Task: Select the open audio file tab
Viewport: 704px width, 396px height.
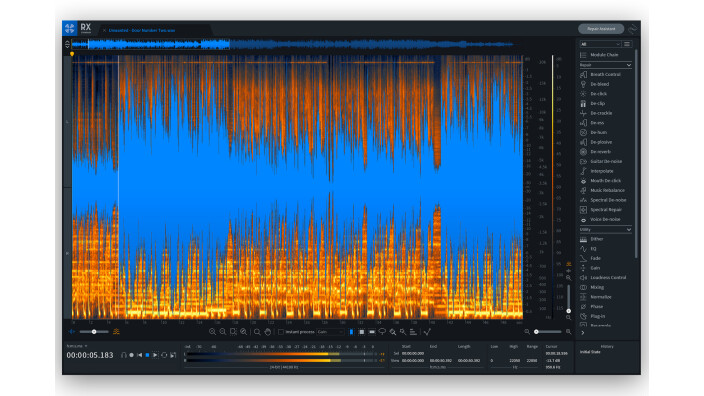Action: click(x=142, y=30)
